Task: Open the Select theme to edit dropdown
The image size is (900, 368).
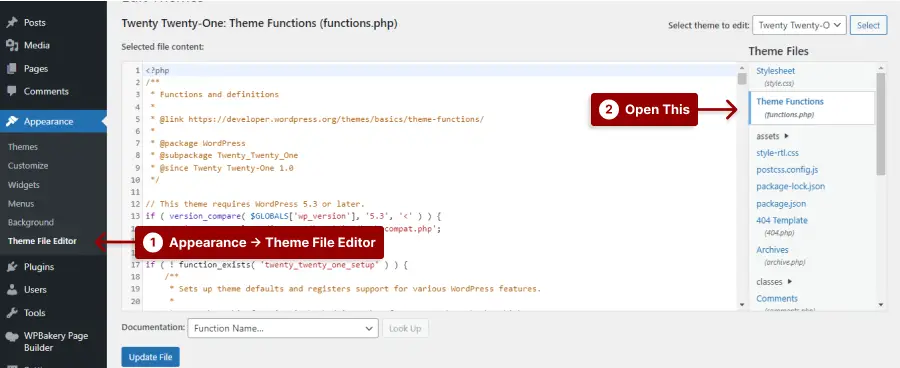Action: coord(800,25)
